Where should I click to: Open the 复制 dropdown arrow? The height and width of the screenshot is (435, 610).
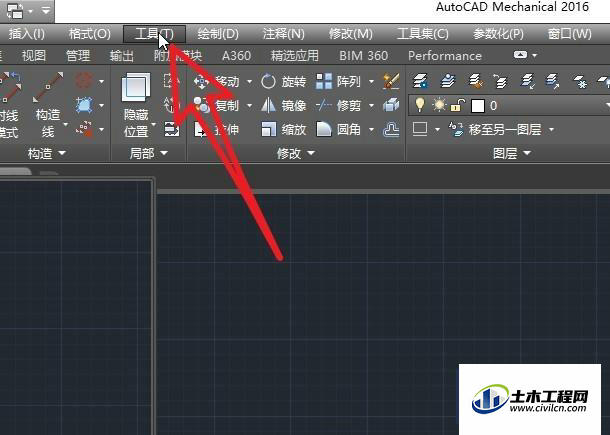pos(249,105)
